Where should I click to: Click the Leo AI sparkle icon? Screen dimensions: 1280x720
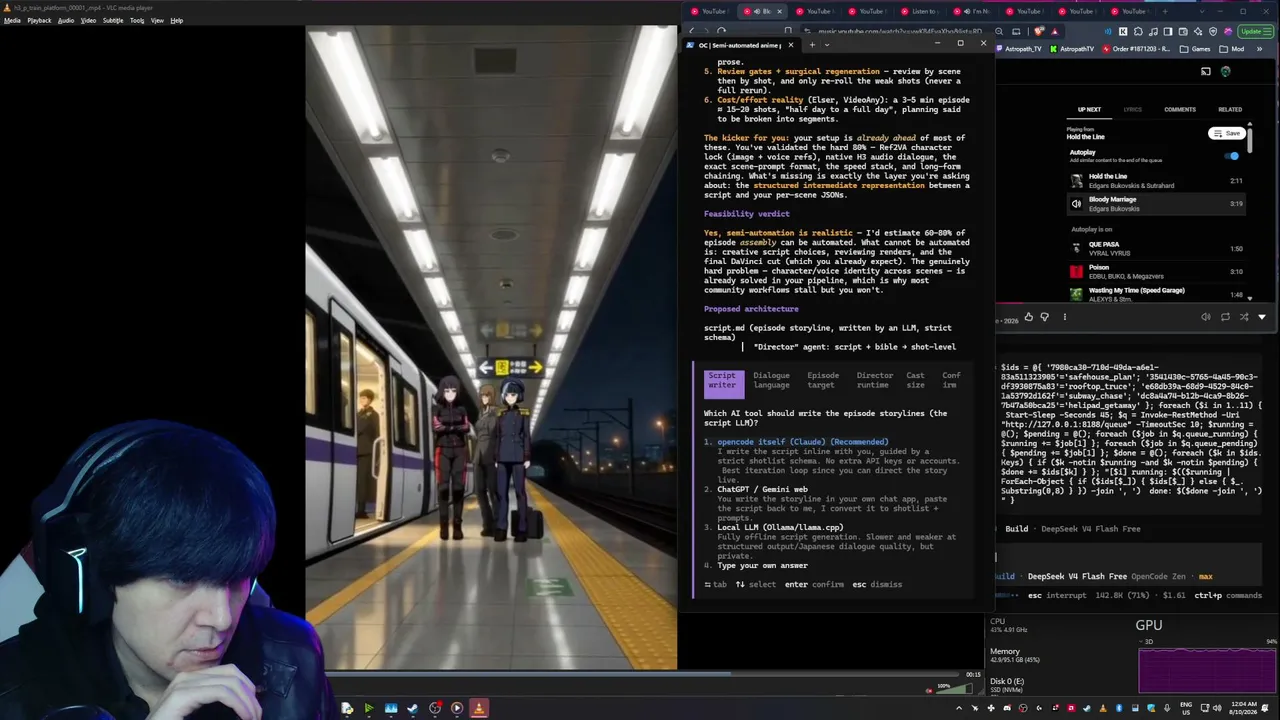1198,31
